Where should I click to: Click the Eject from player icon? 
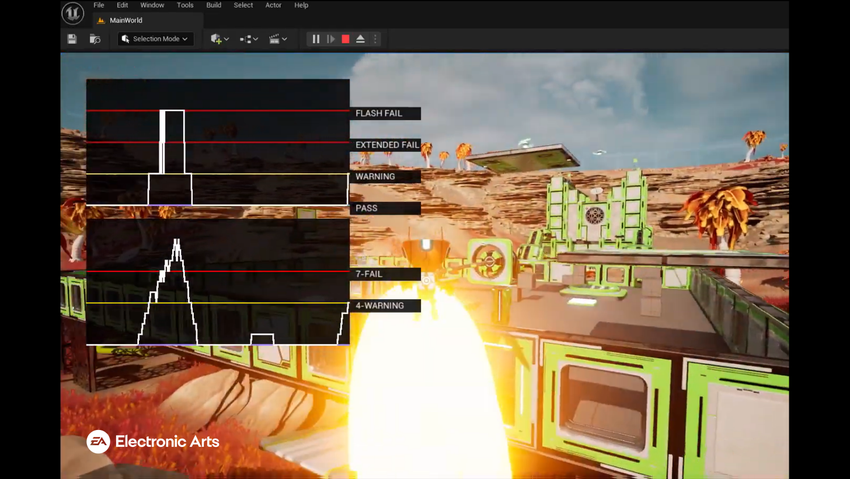click(360, 39)
